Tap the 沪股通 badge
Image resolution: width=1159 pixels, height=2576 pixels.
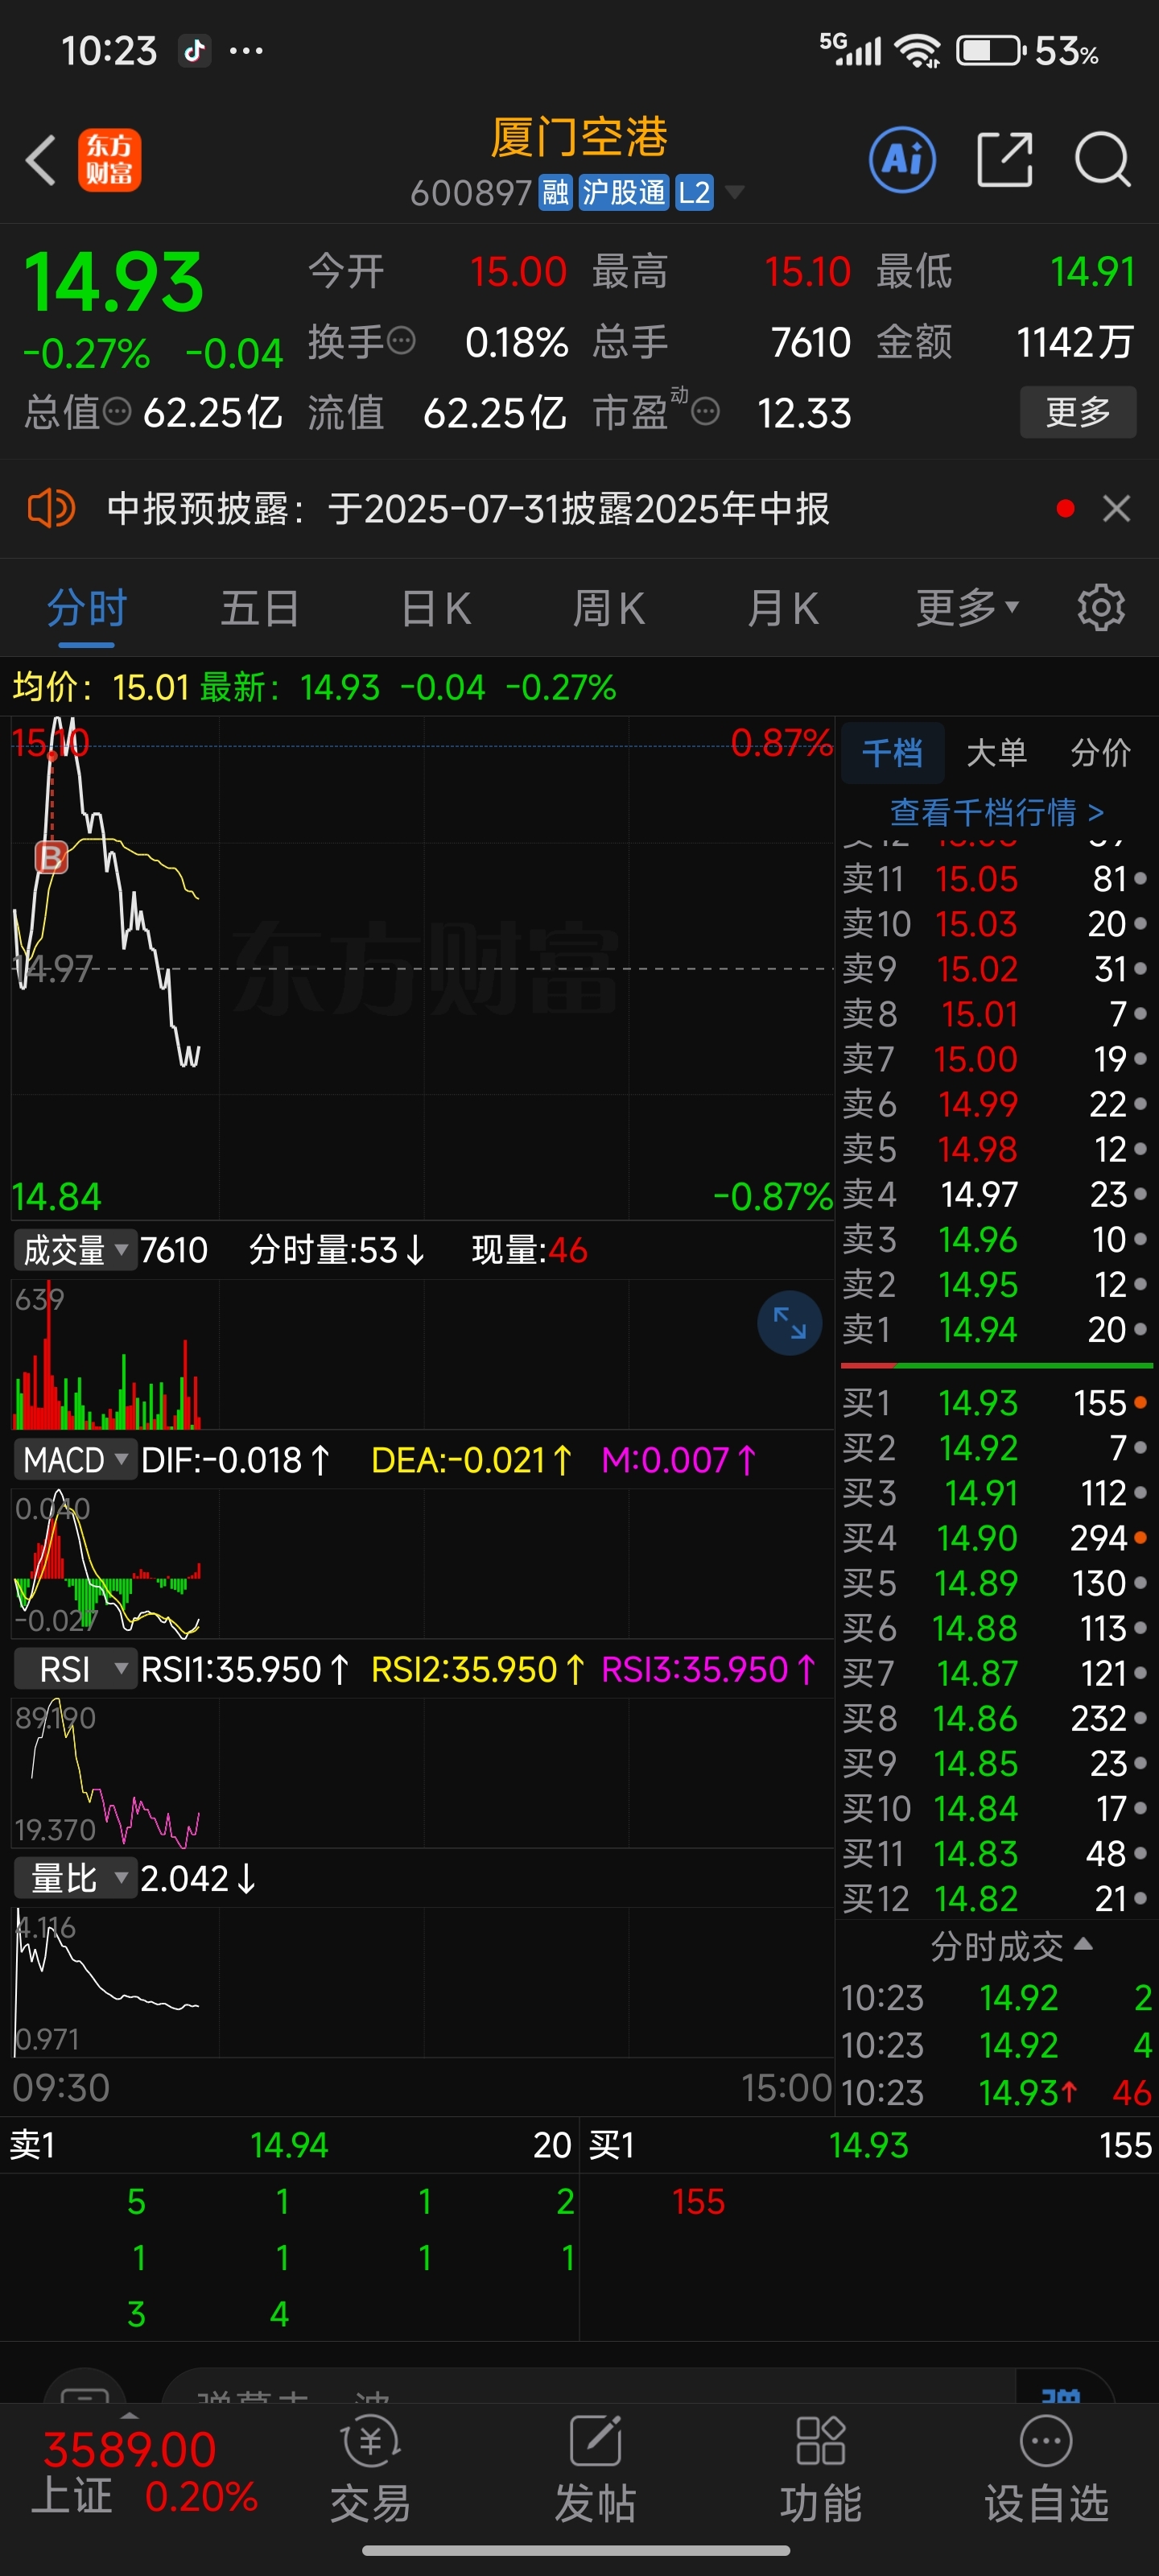(623, 192)
